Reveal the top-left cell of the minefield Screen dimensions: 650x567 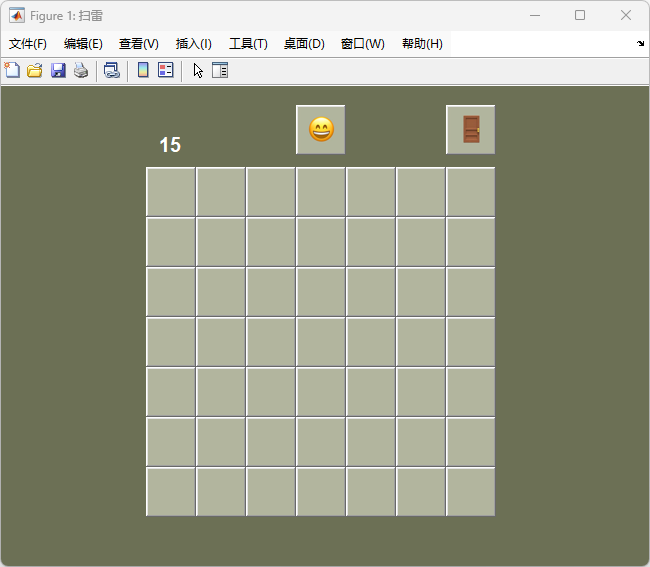click(x=170, y=191)
